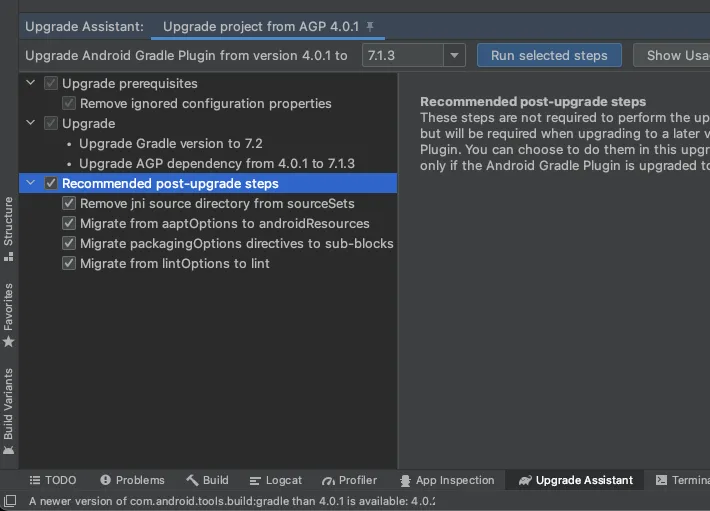The height and width of the screenshot is (511, 710).
Task: Uncheck Recommended post-upgrade steps checkbox
Action: coord(51,183)
